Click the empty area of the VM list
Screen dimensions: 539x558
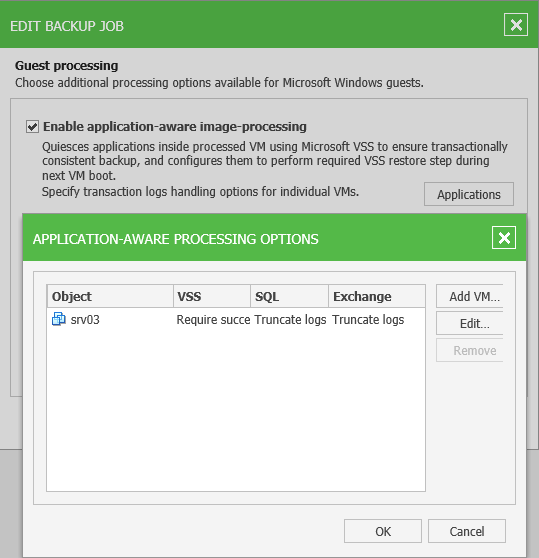[x=236, y=409]
